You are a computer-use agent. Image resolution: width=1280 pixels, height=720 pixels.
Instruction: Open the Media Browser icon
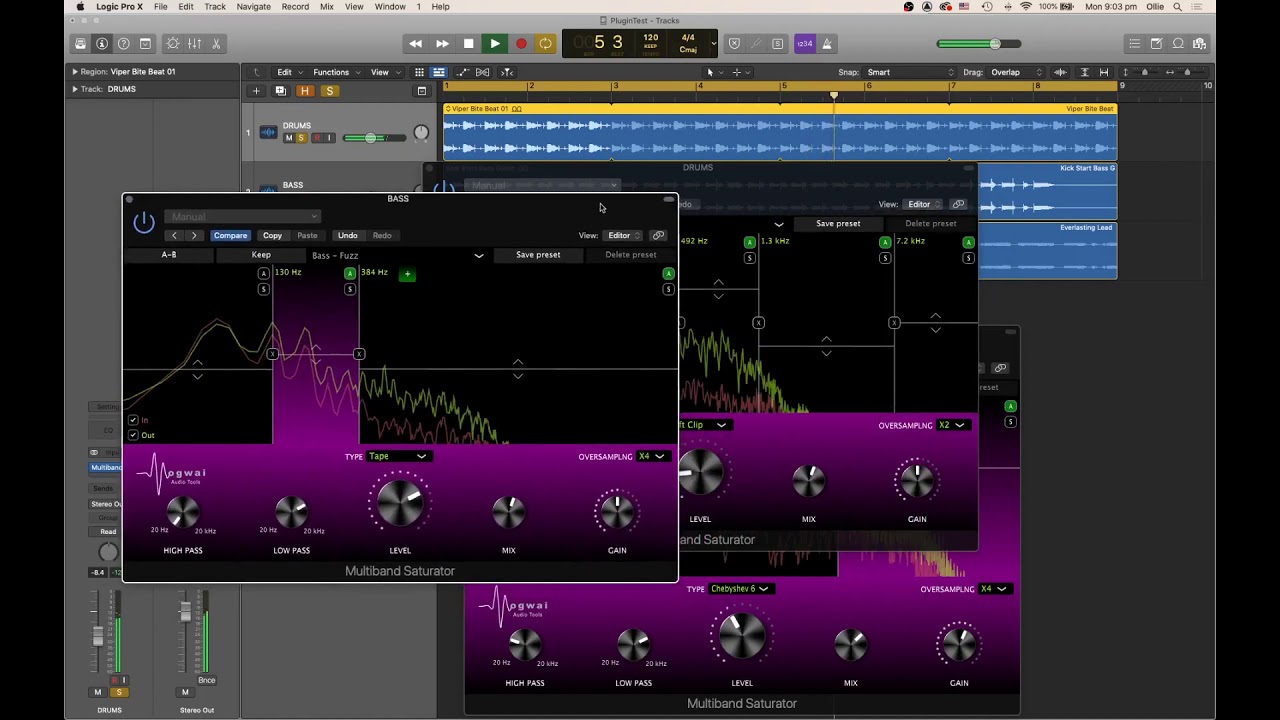(1199, 44)
